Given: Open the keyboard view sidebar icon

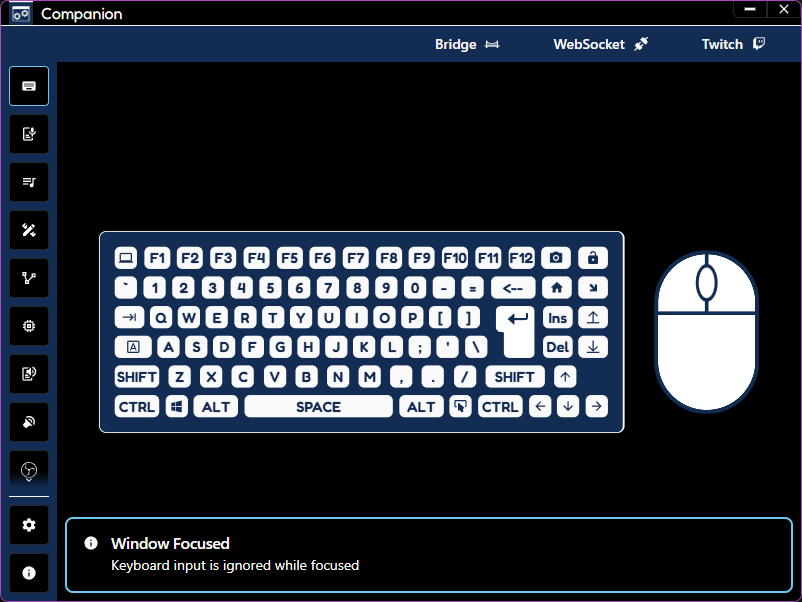Looking at the screenshot, I should 29,86.
